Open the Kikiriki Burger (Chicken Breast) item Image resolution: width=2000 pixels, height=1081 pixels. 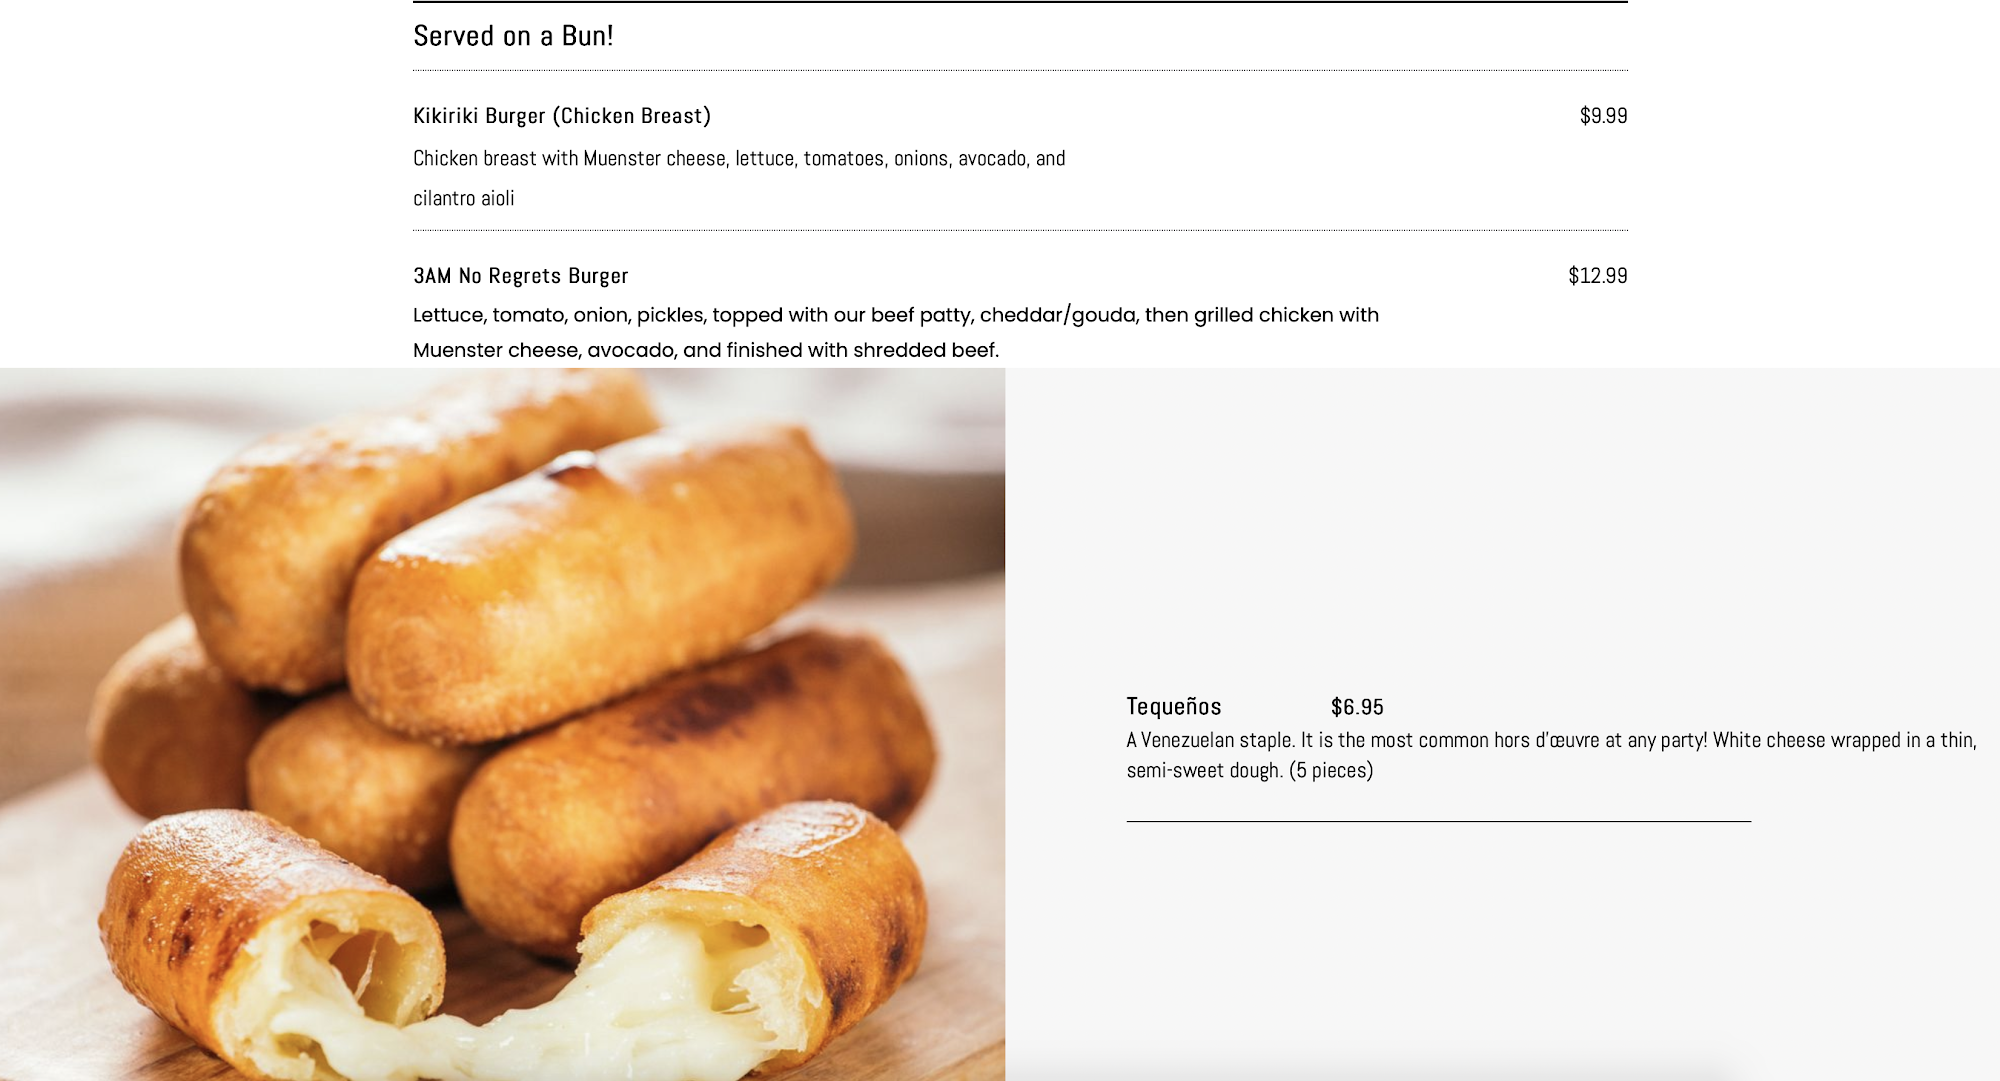pos(562,116)
